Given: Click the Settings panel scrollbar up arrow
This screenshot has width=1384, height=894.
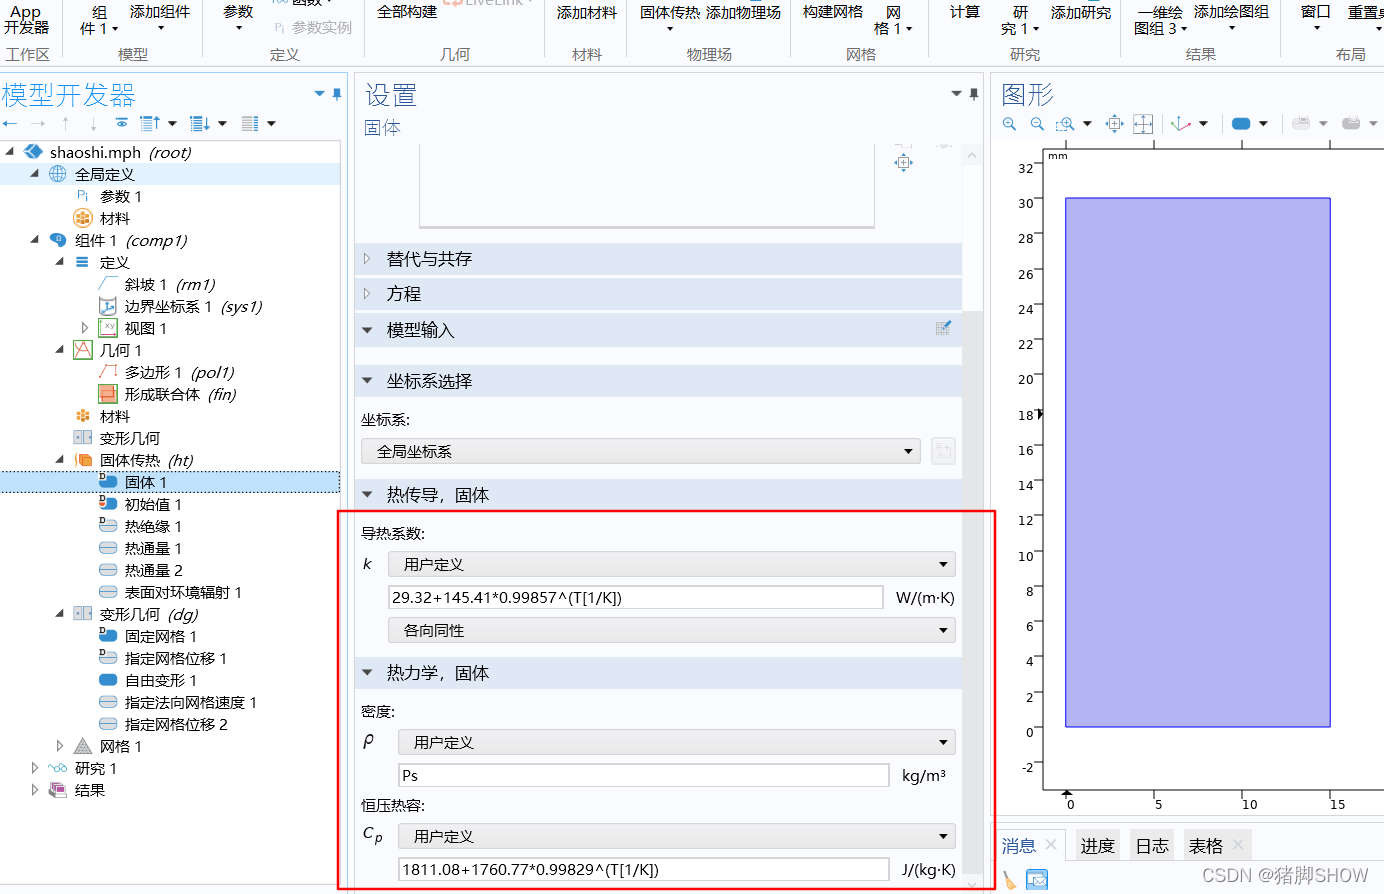Looking at the screenshot, I should [x=972, y=155].
